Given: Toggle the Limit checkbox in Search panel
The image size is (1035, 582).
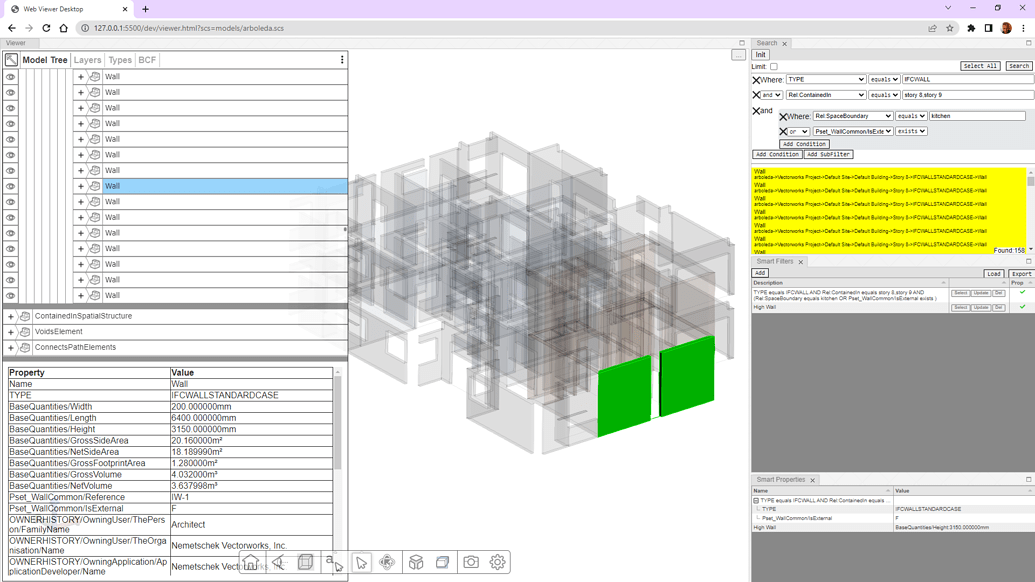Looking at the screenshot, I should (x=774, y=67).
